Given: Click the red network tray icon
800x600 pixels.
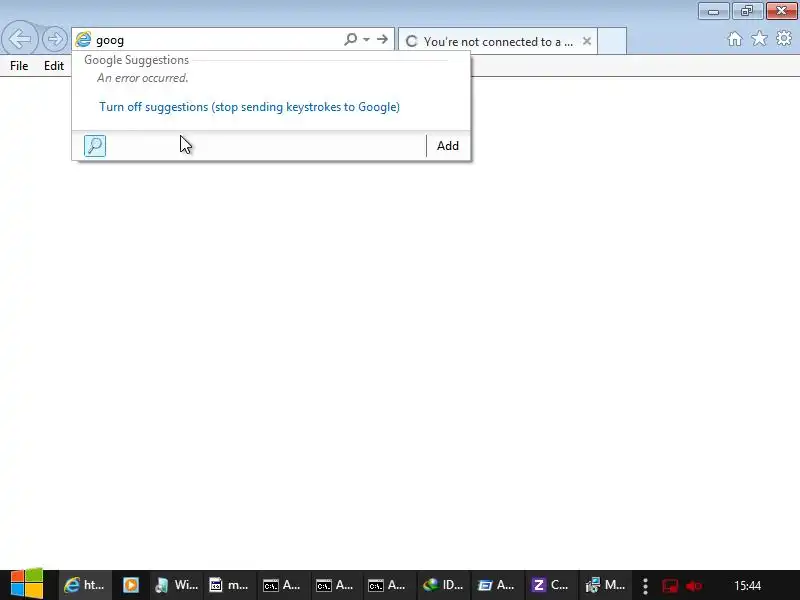Looking at the screenshot, I should click(x=670, y=586).
